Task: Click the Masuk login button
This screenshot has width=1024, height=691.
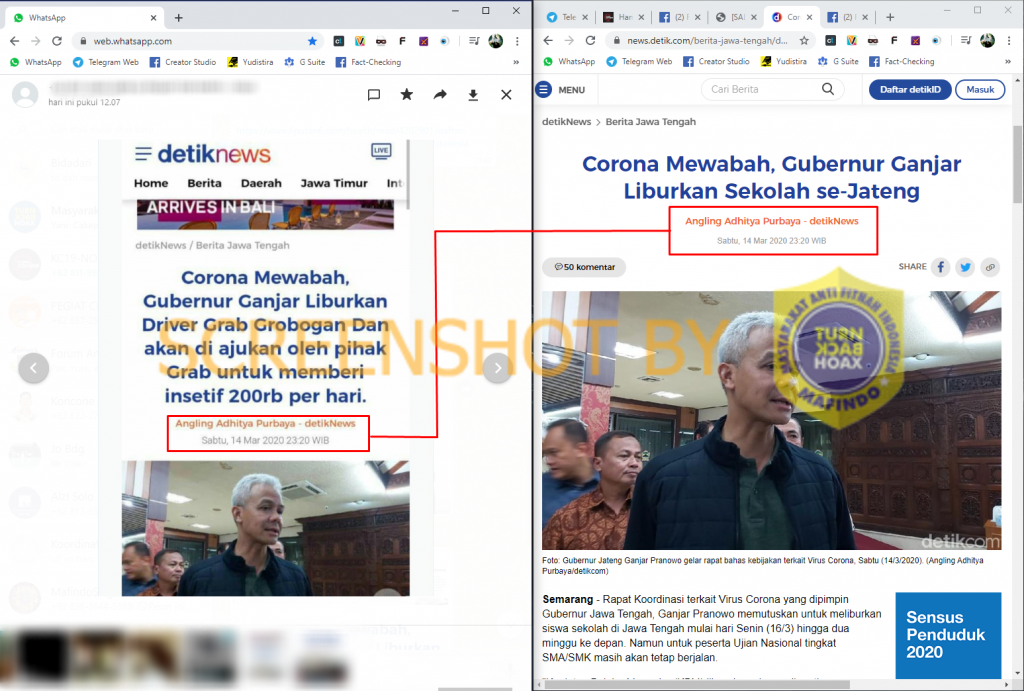Action: (x=980, y=89)
